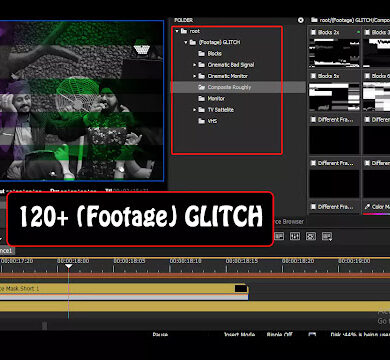Expand the Cinematic Bad Signal folder

tap(194, 65)
